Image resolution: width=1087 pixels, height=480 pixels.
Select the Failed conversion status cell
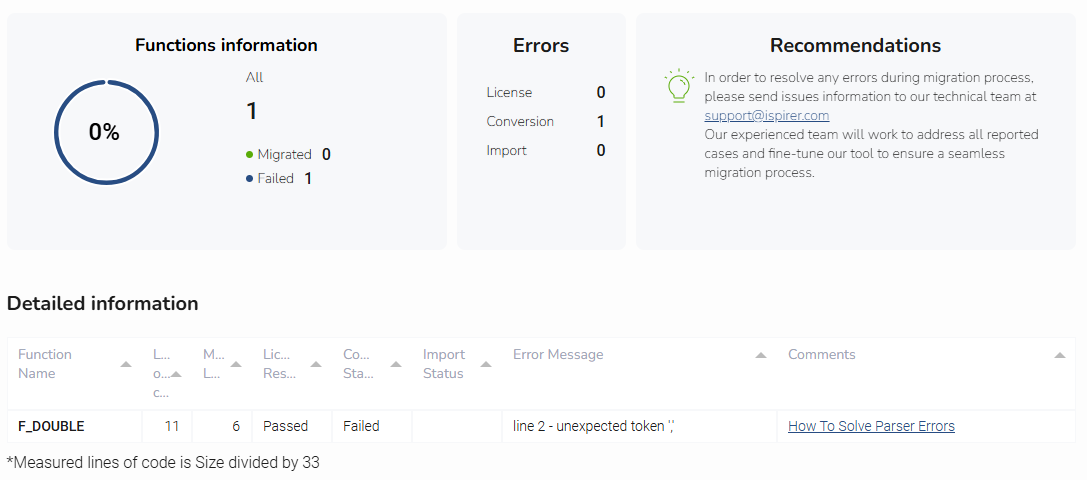(361, 426)
